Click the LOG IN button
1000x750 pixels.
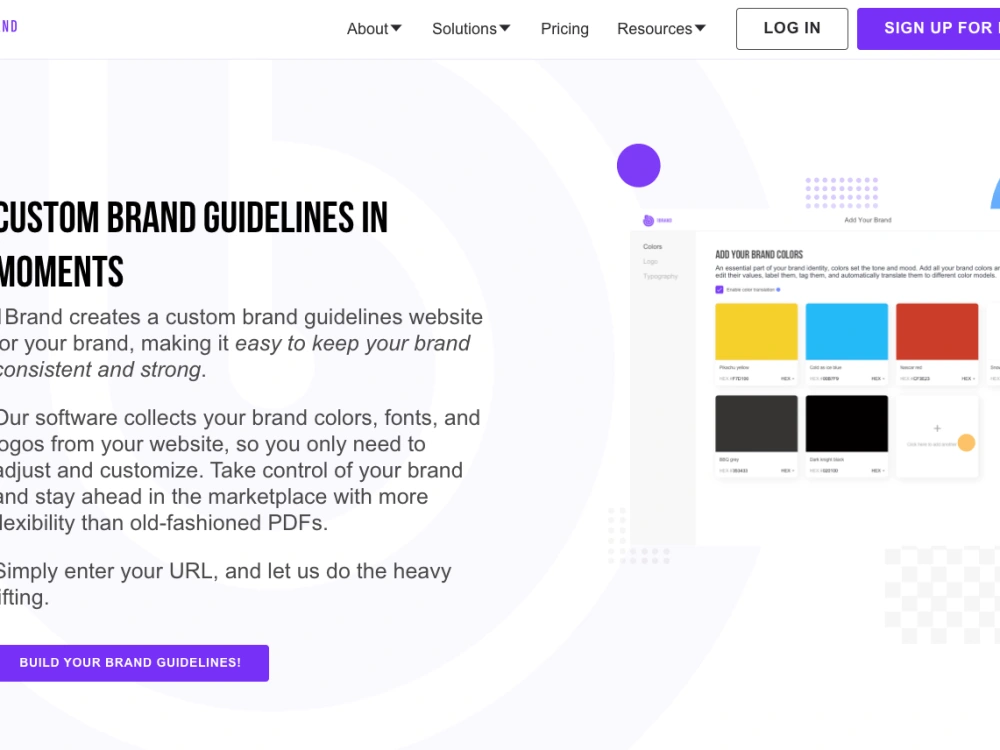792,29
